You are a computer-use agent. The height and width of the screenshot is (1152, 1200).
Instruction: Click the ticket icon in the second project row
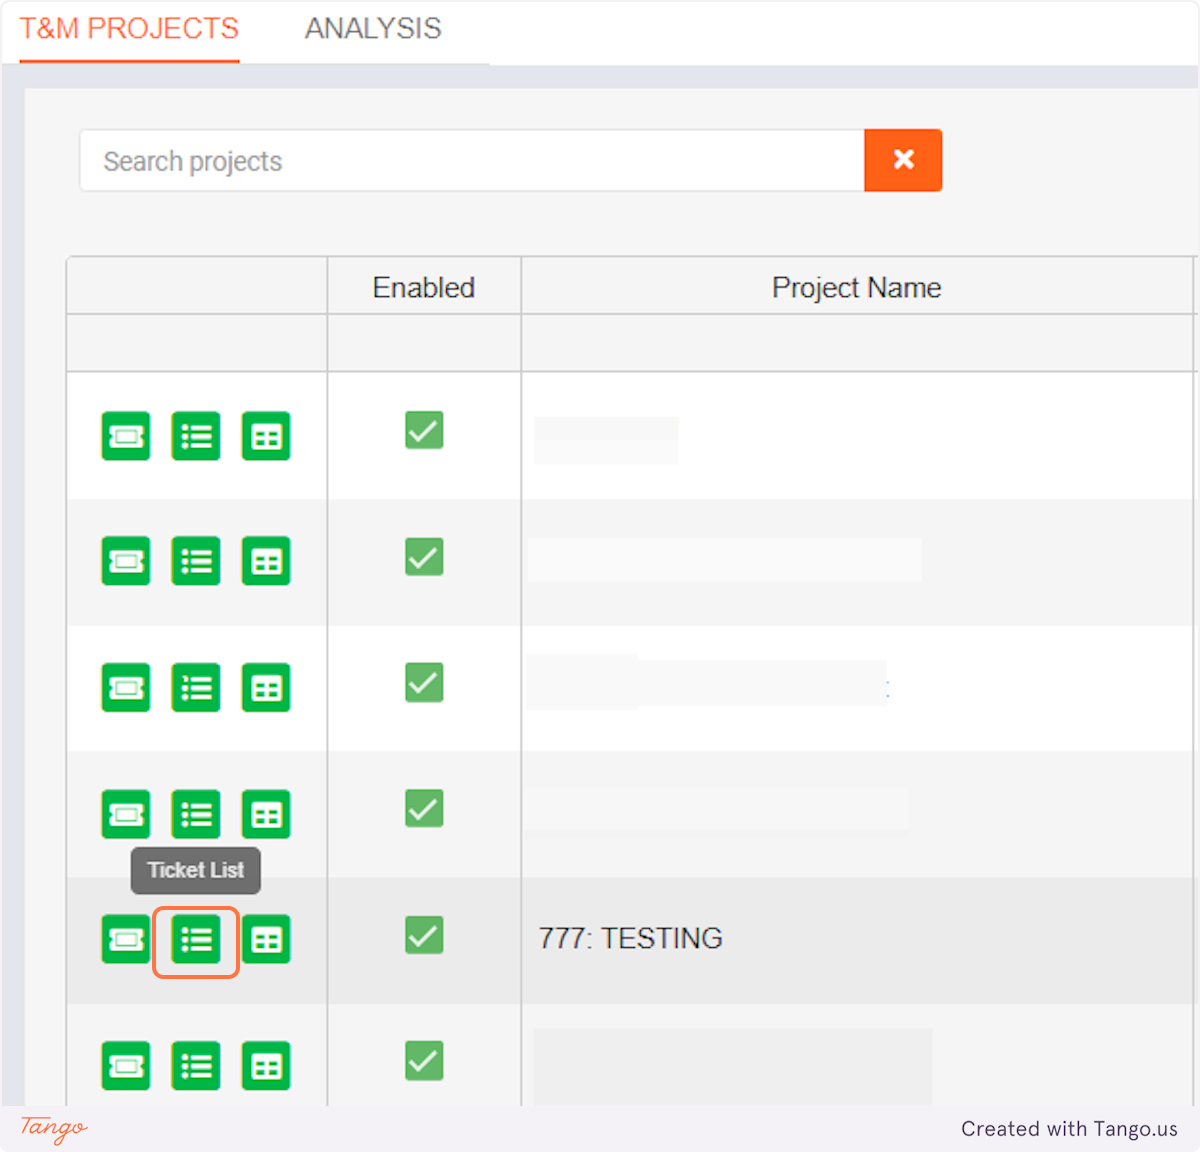(126, 561)
